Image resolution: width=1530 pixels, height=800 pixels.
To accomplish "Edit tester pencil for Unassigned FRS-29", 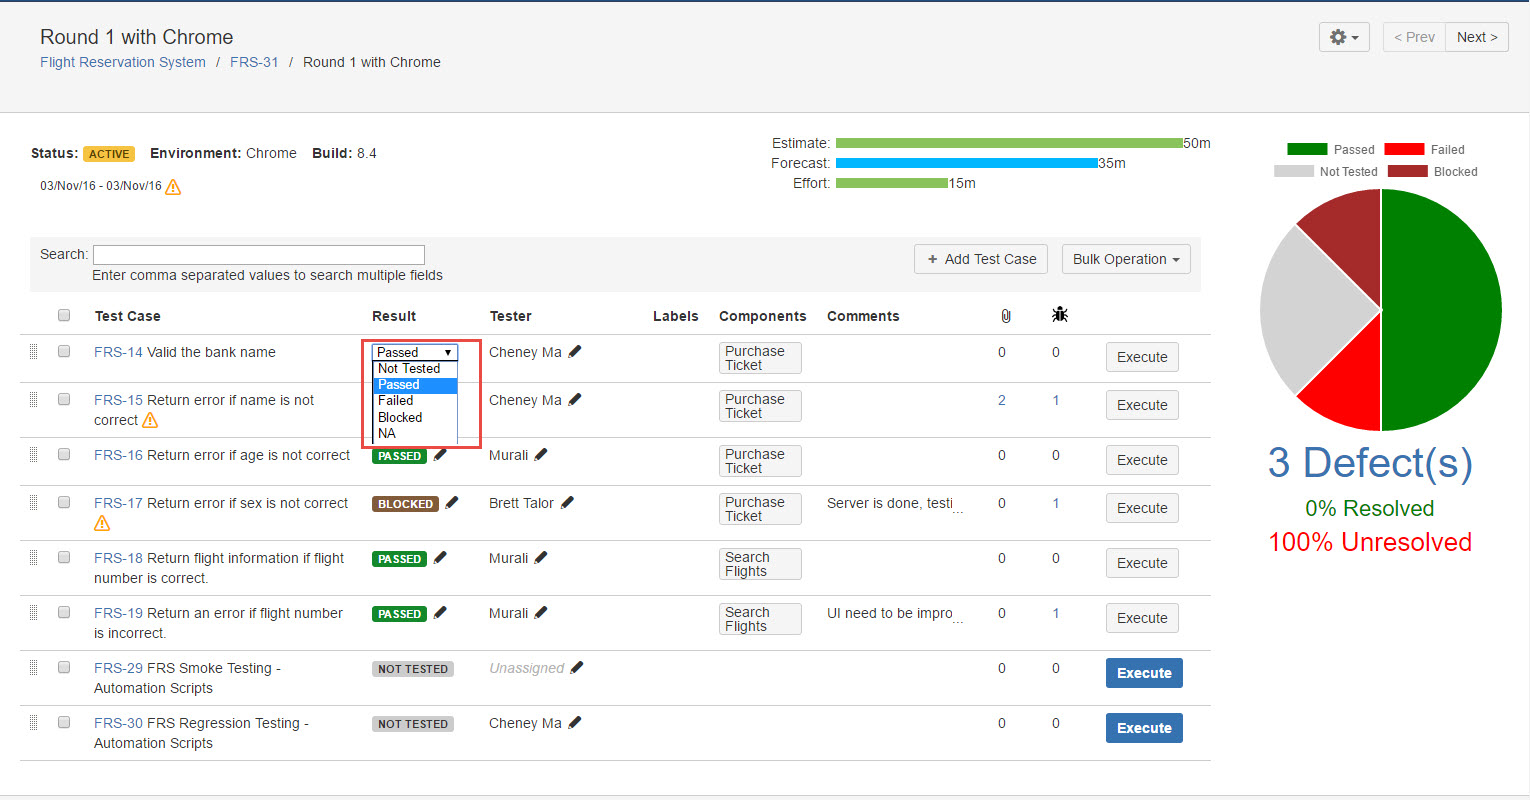I will [x=577, y=668].
